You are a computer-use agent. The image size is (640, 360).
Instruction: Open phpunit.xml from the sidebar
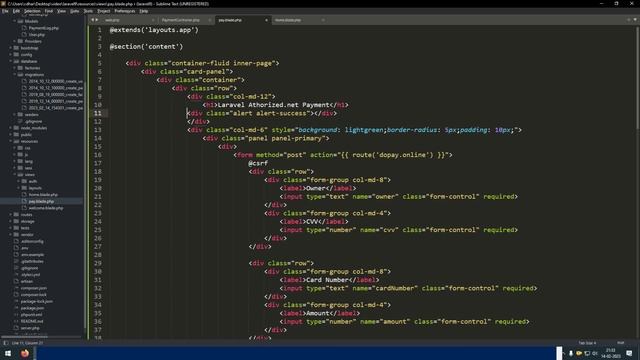tap(31, 315)
